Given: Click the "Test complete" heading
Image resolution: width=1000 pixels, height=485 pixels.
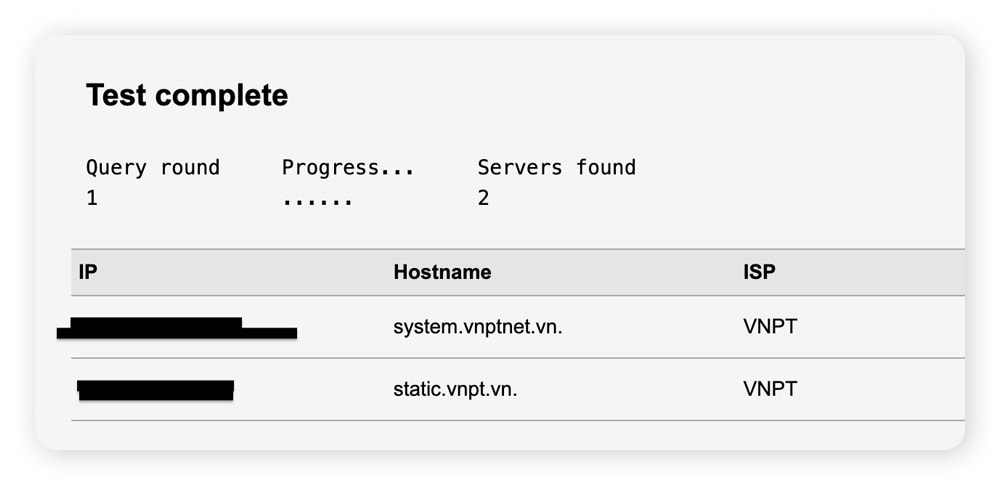Looking at the screenshot, I should coord(187,95).
